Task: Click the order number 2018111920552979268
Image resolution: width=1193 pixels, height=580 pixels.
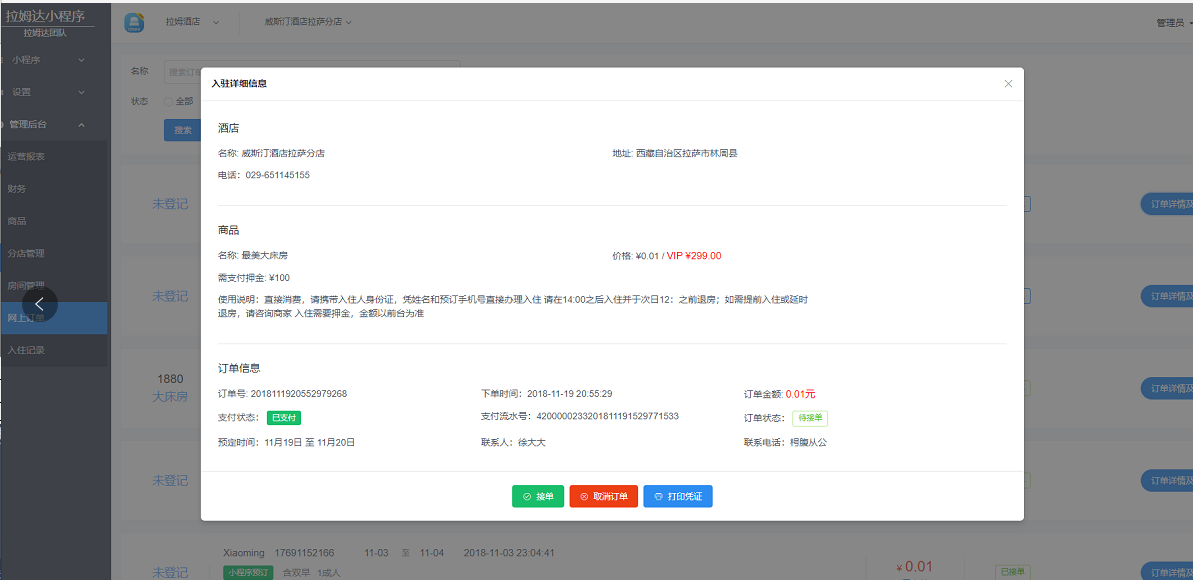Action: [x=299, y=394]
